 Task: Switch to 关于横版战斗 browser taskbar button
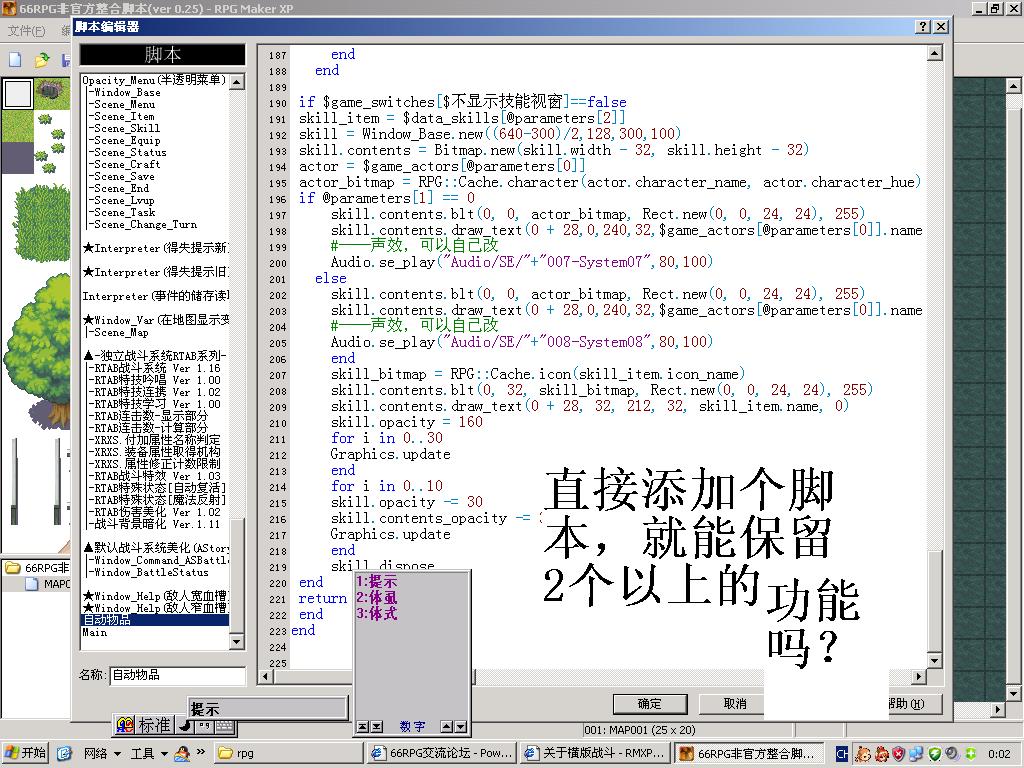pyautogui.click(x=596, y=753)
